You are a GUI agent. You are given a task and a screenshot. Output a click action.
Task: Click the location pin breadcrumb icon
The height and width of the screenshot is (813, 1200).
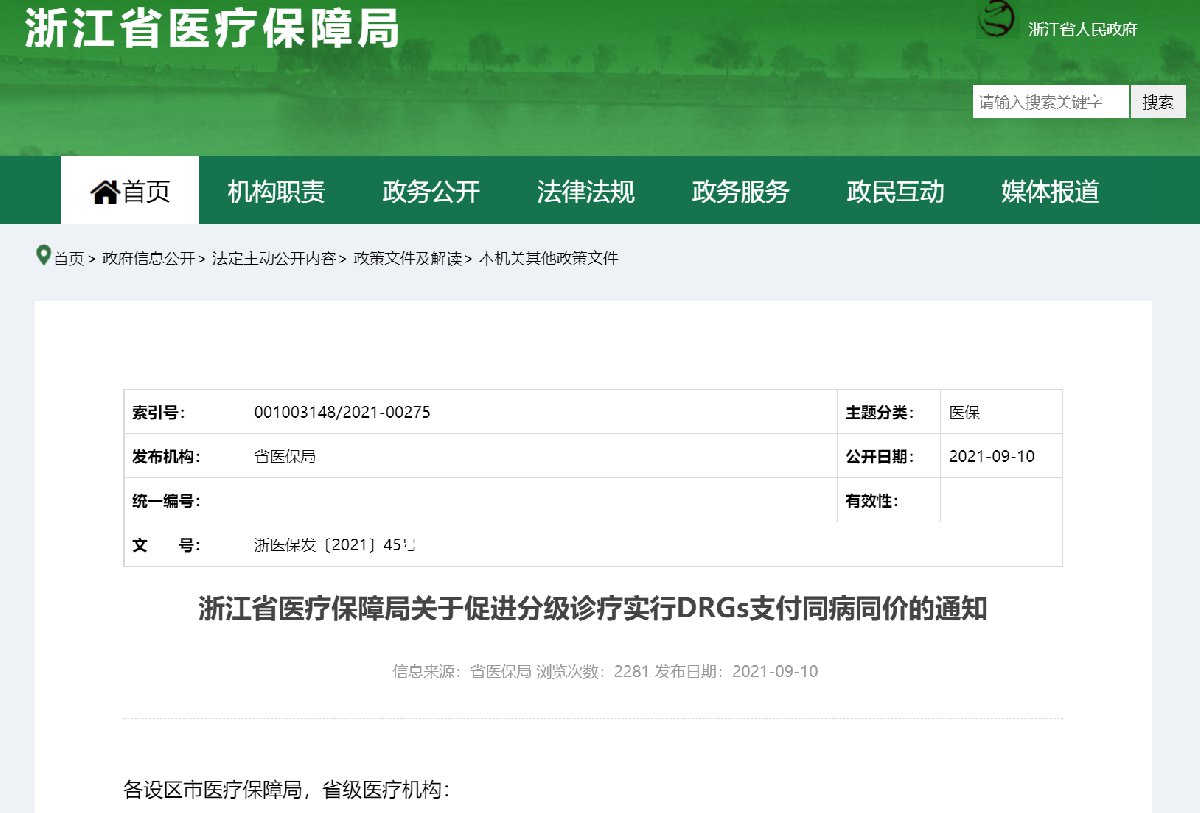(43, 256)
